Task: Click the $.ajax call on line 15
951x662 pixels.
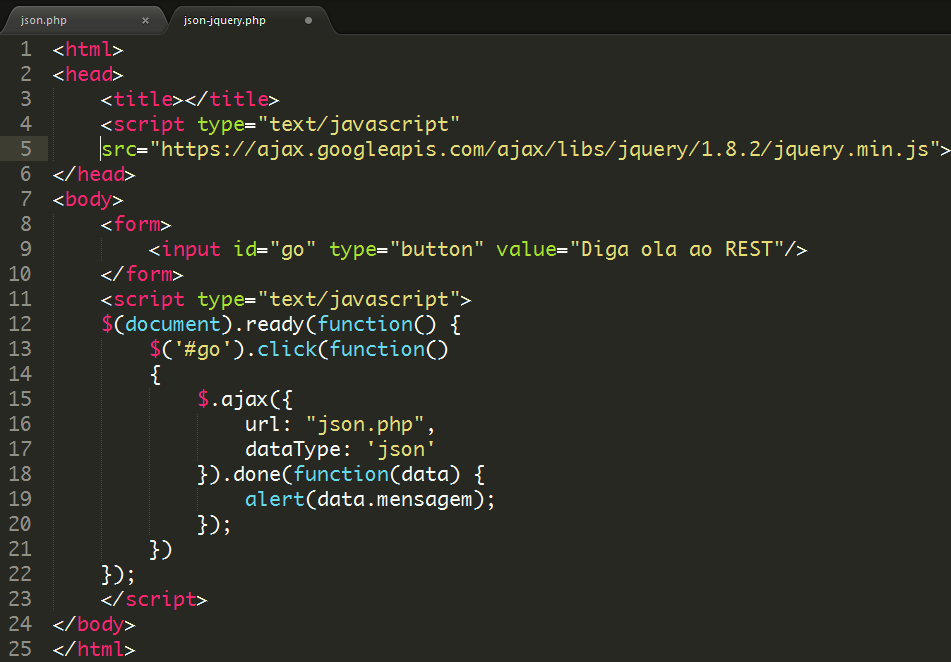Action: (248, 398)
